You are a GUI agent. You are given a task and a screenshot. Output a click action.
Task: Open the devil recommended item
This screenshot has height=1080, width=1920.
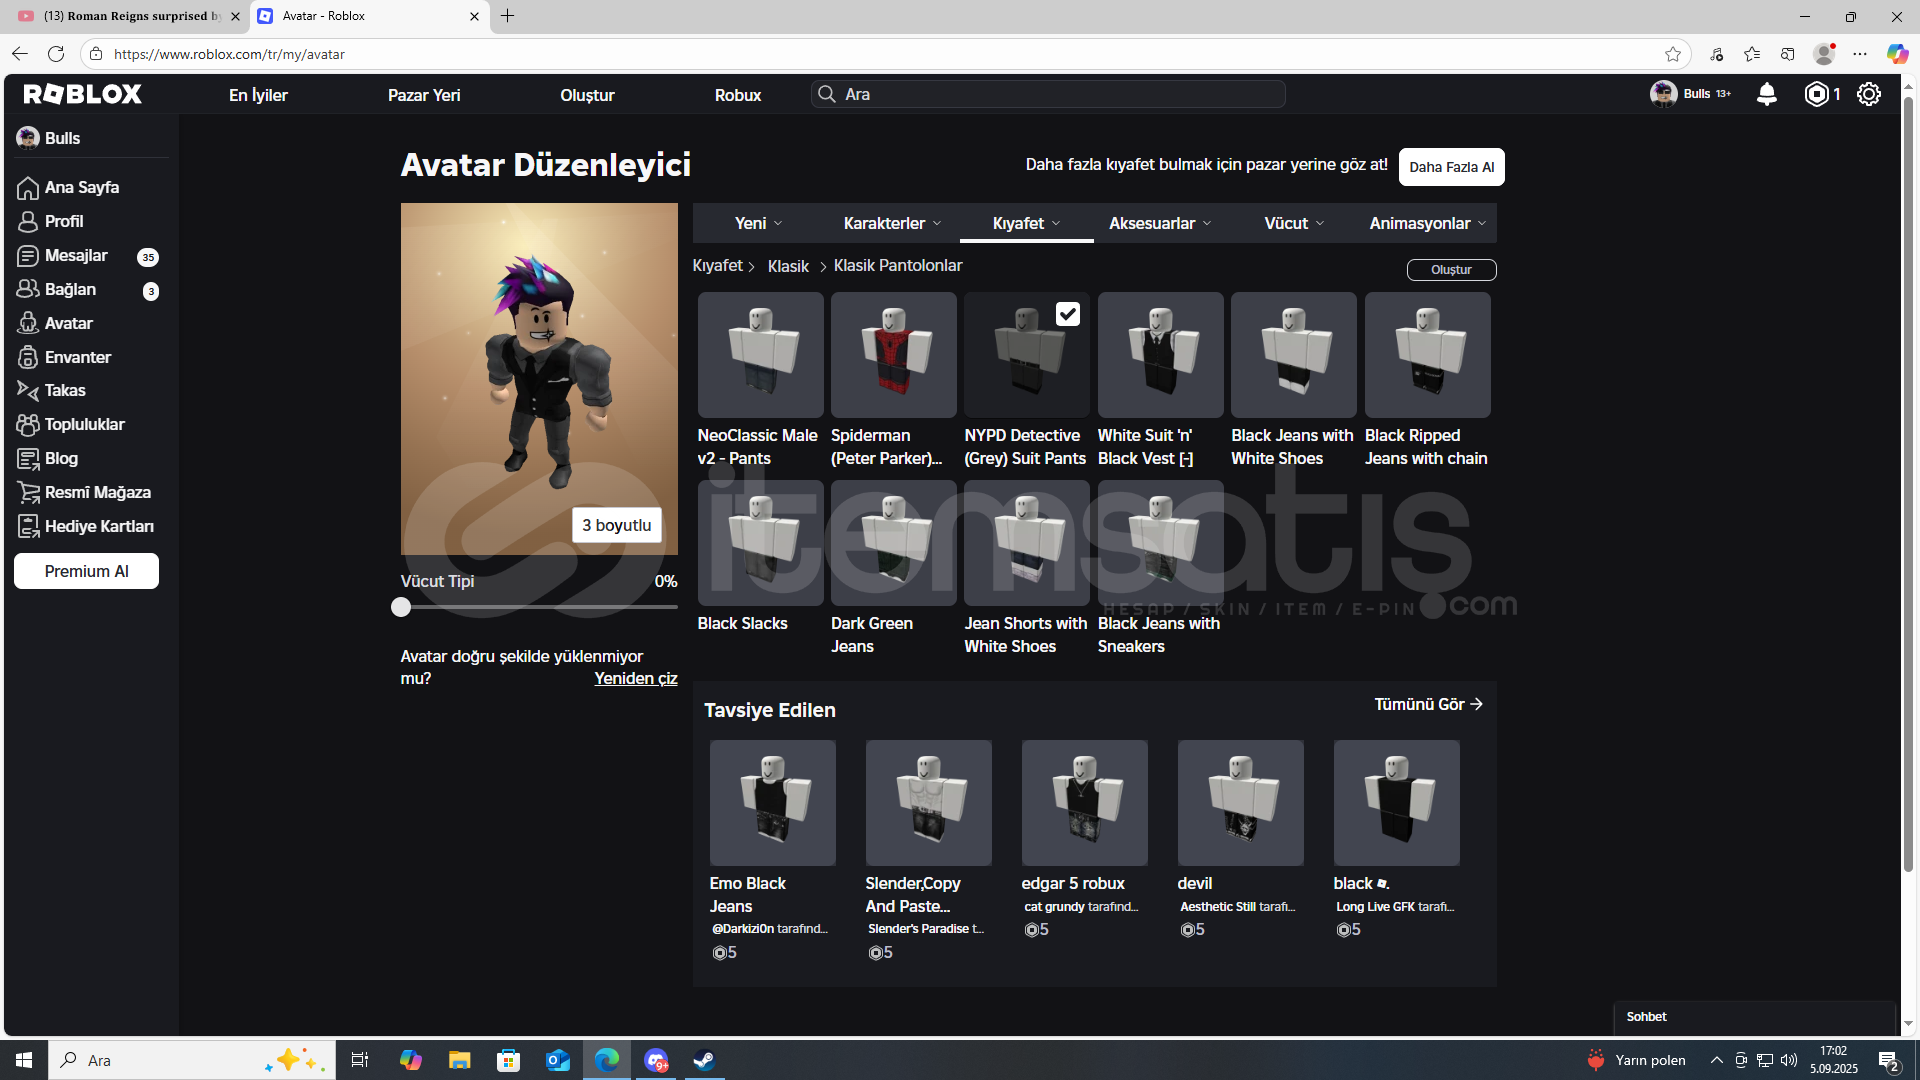point(1240,802)
